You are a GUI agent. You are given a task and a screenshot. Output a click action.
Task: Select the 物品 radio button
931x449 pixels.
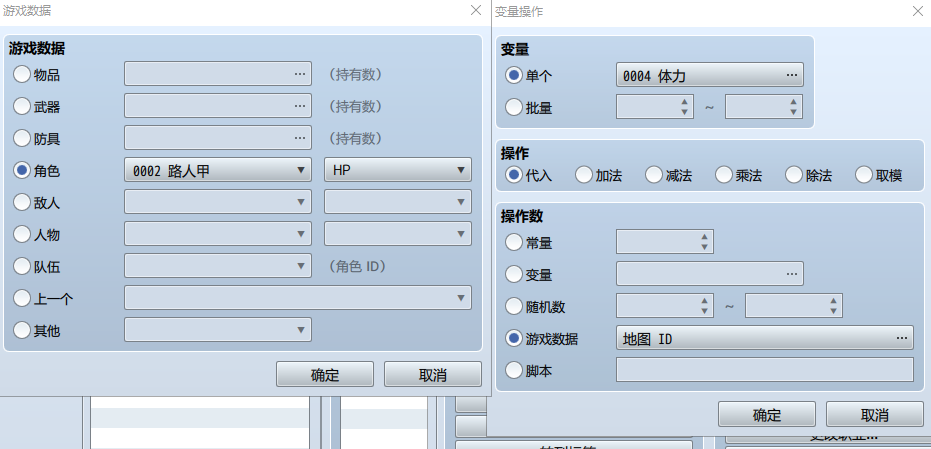click(22, 74)
